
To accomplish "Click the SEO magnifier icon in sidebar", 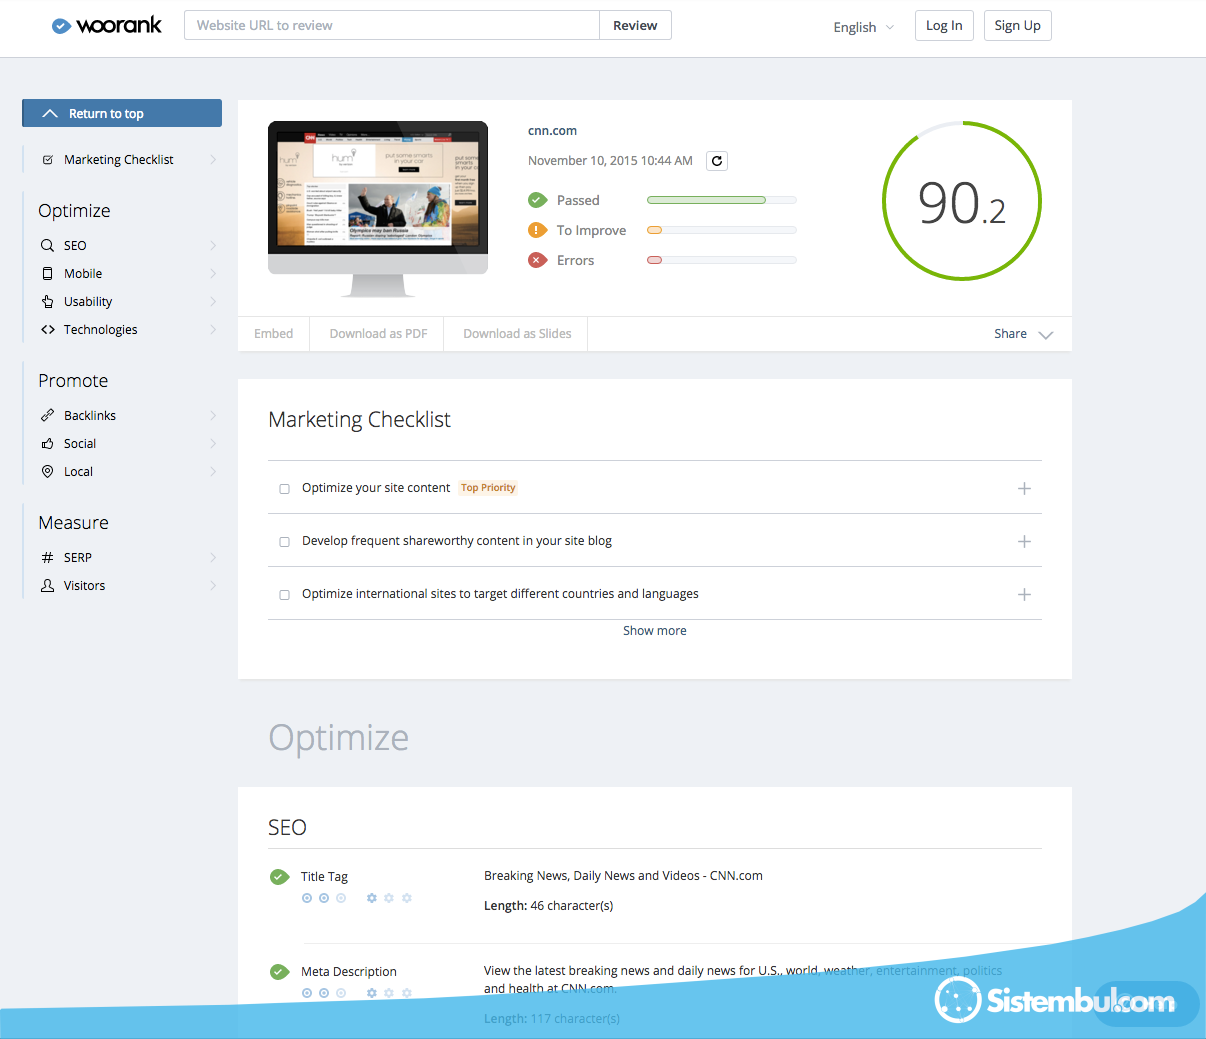I will (x=47, y=245).
